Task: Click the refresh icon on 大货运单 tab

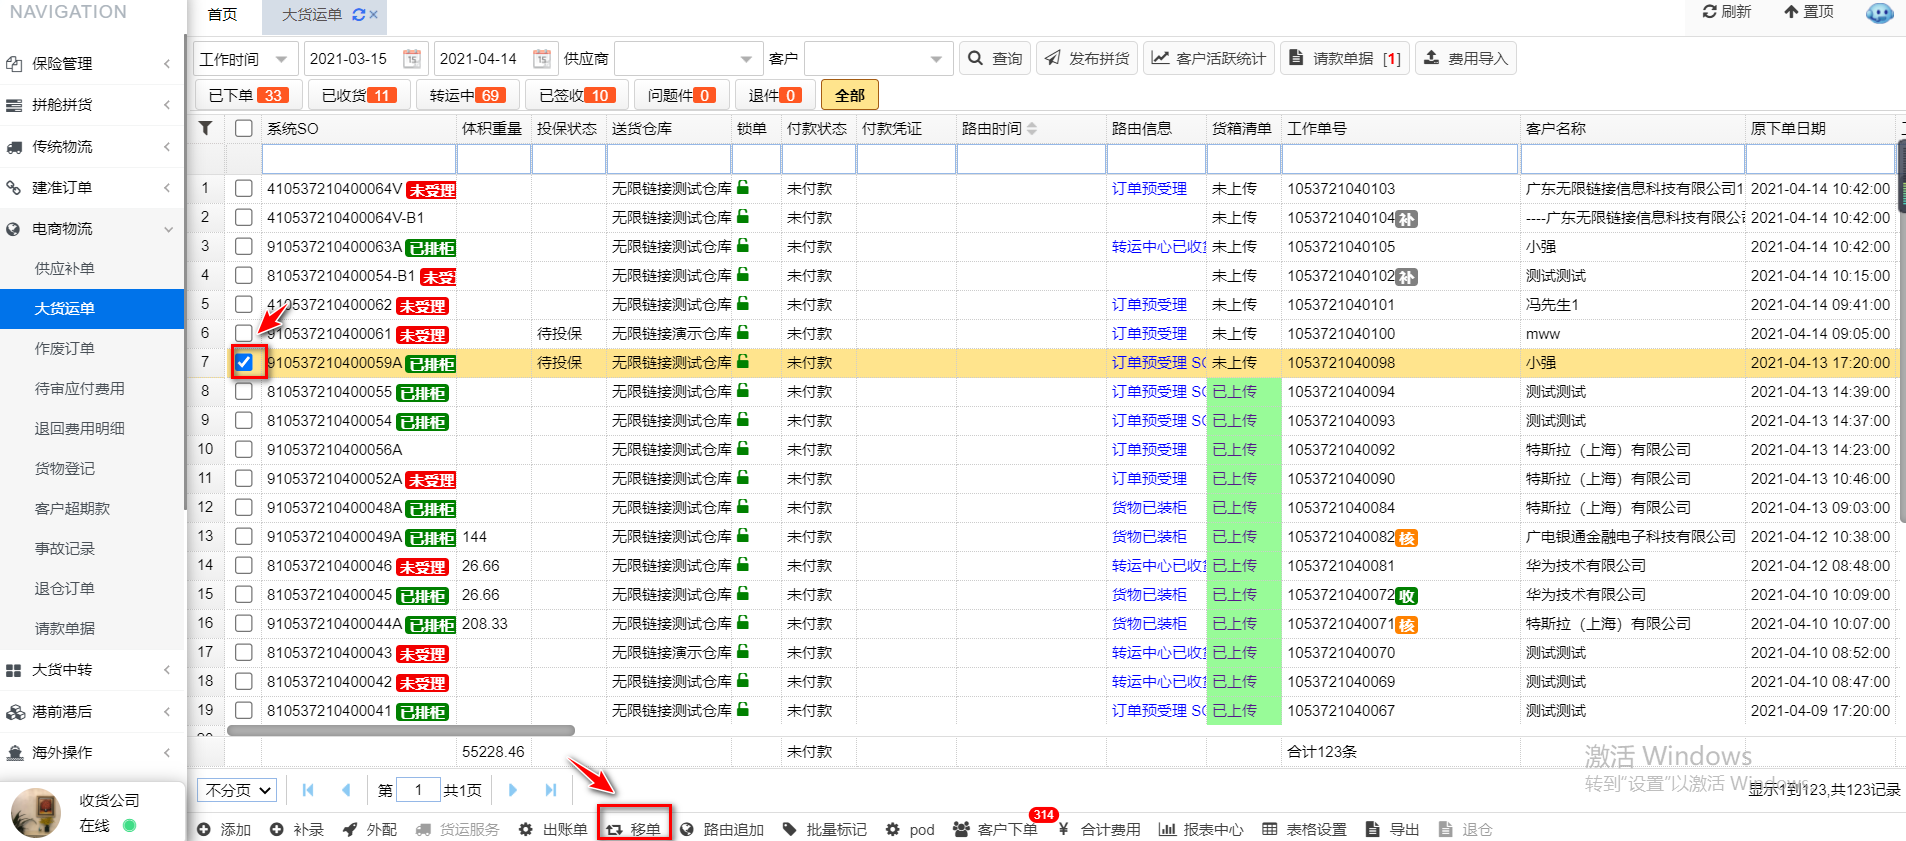Action: (x=358, y=15)
